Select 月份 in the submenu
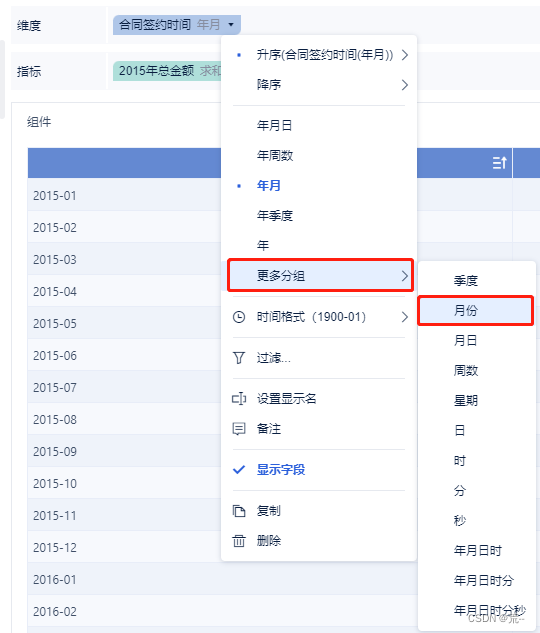Screen dimensions: 540x633 476,310
